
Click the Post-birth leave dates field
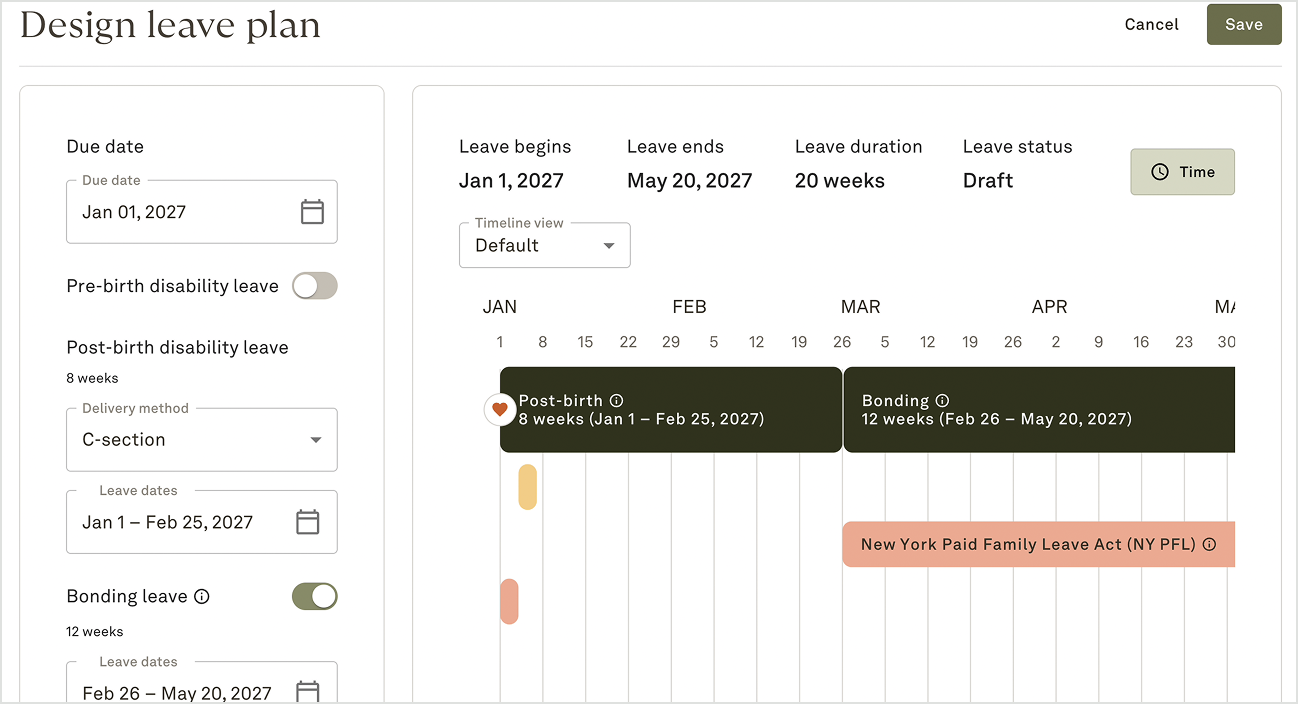(202, 522)
